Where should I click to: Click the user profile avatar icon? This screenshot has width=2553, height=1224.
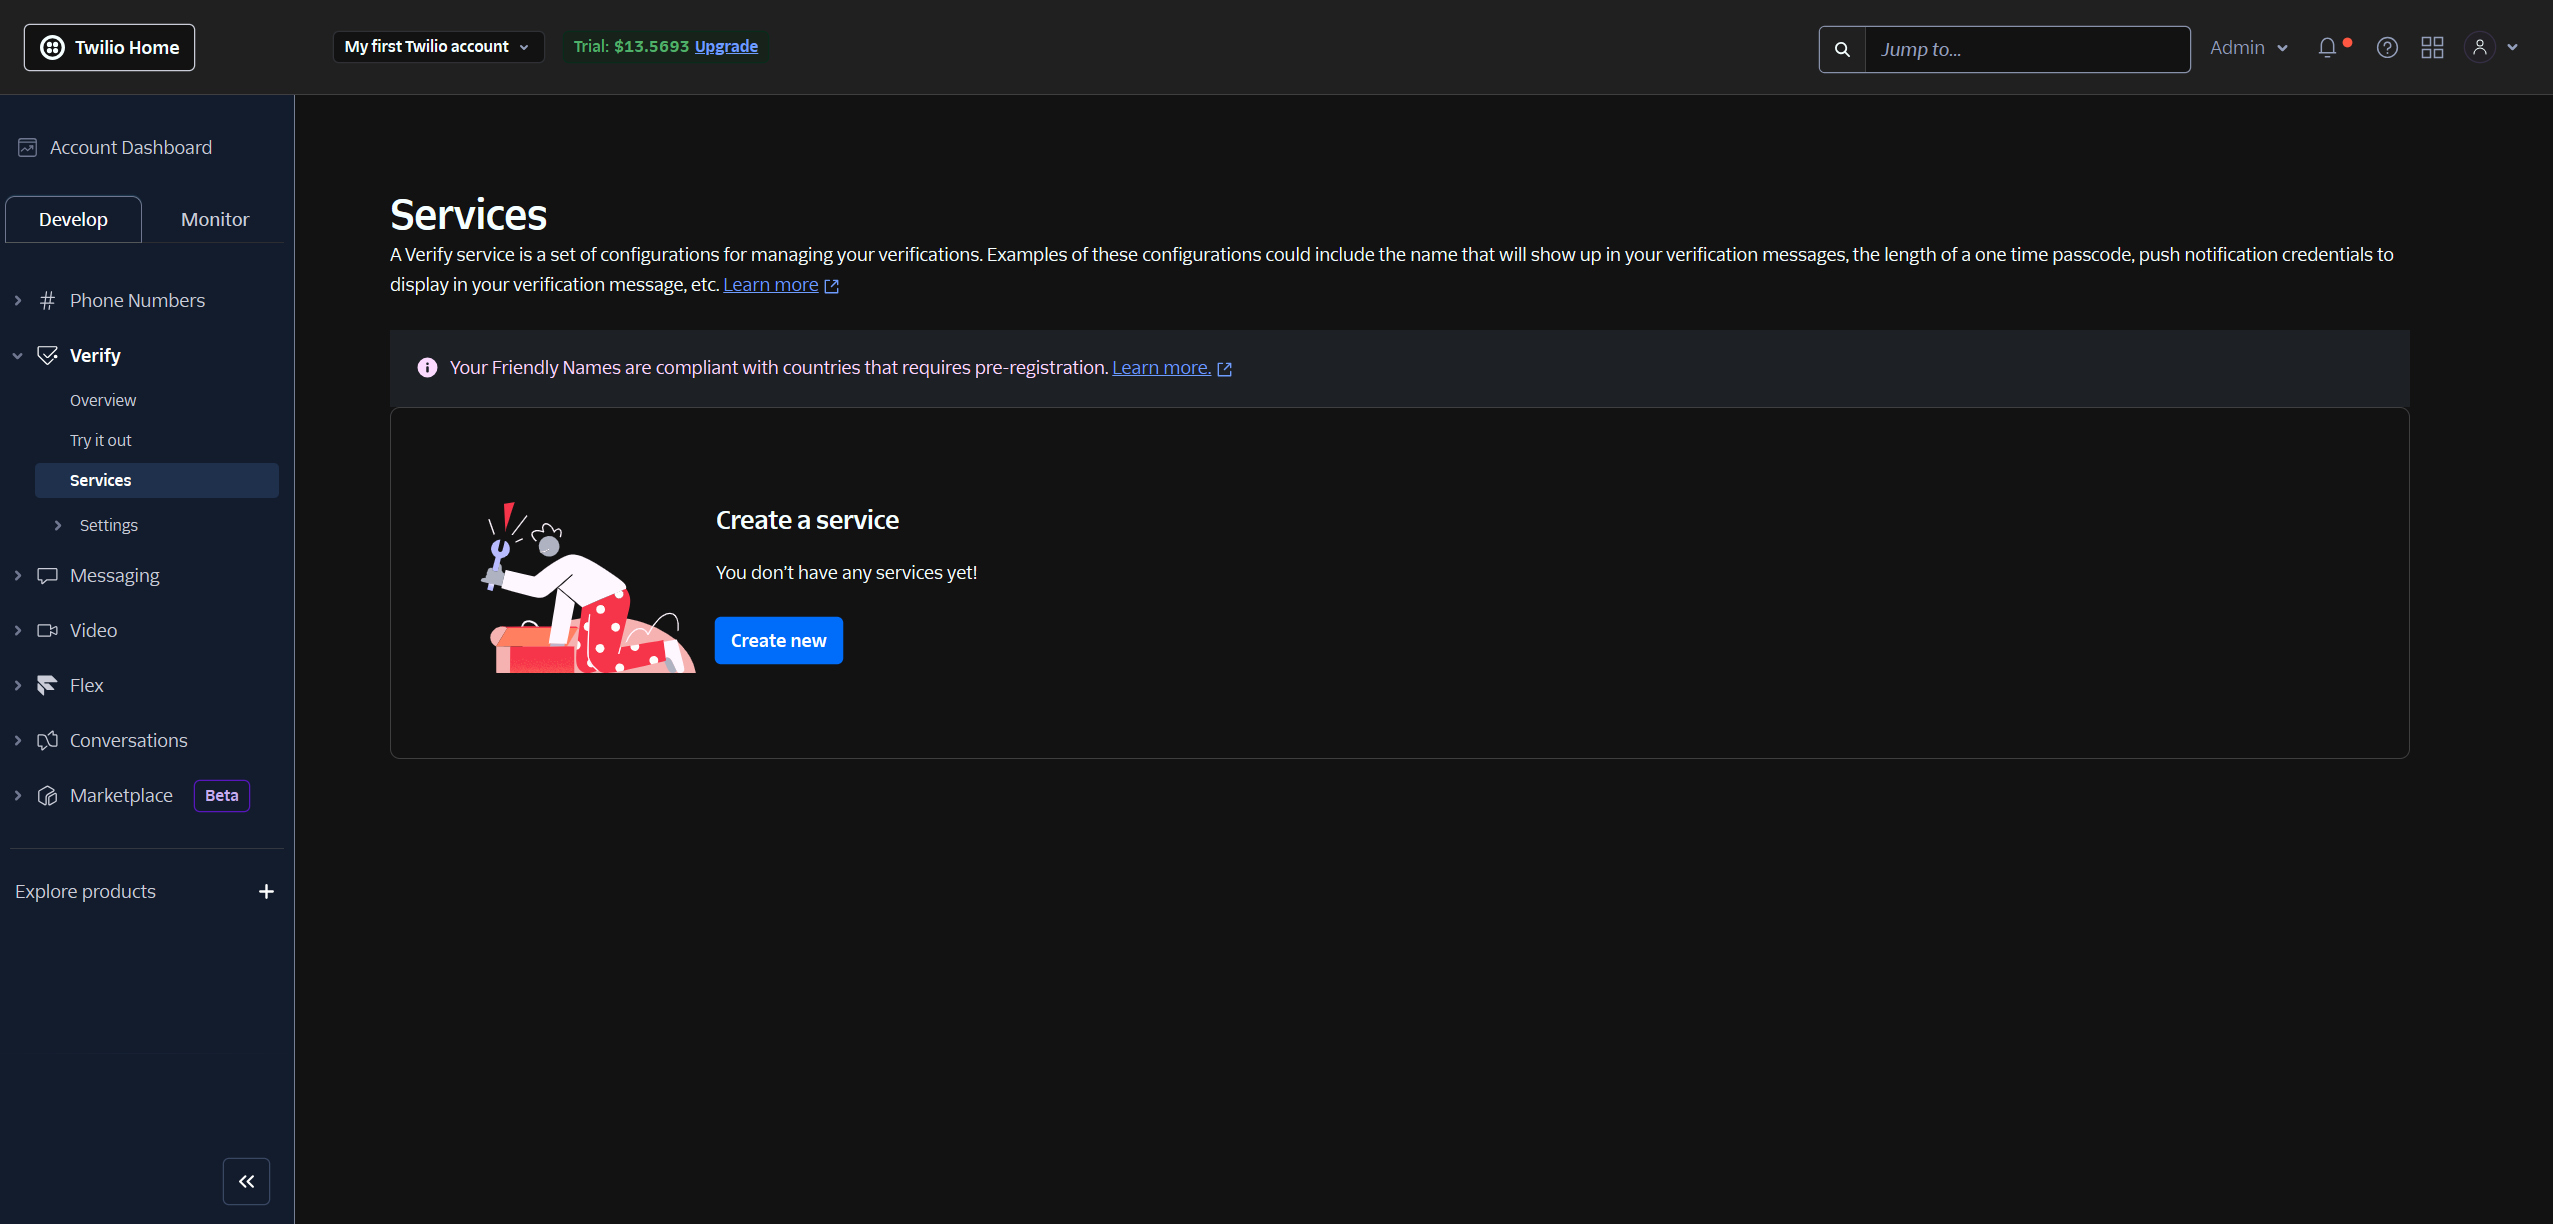tap(2479, 48)
